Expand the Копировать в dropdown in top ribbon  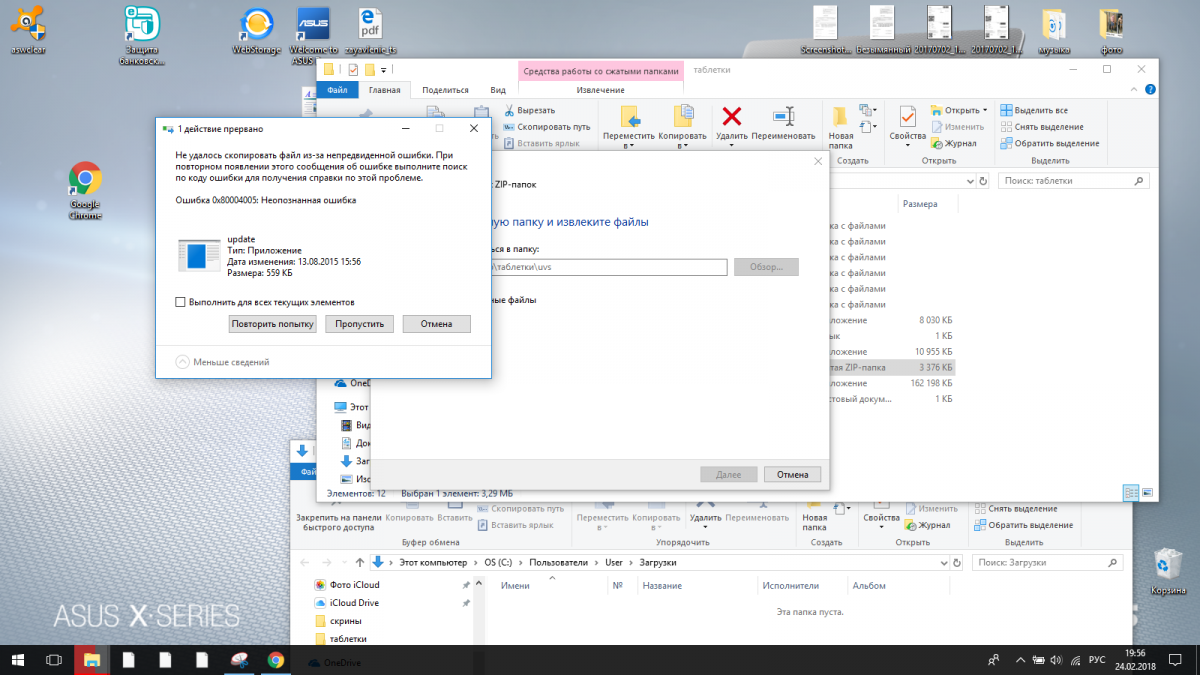click(682, 146)
